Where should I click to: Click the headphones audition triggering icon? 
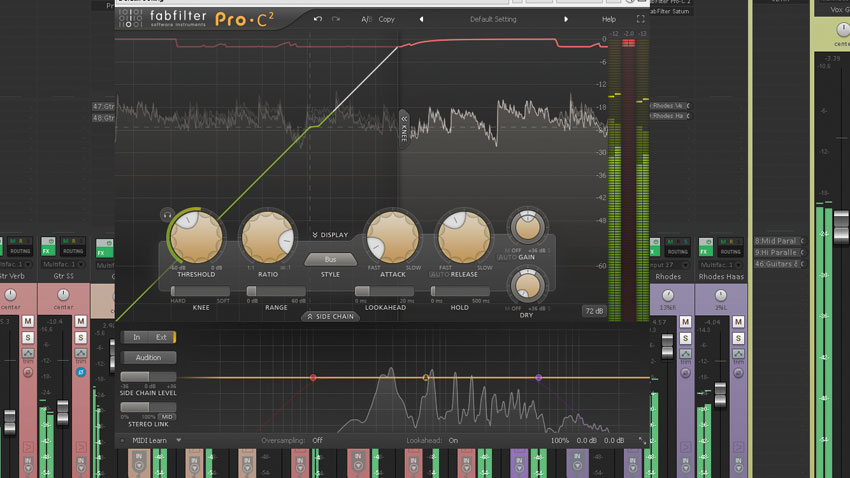click(167, 215)
